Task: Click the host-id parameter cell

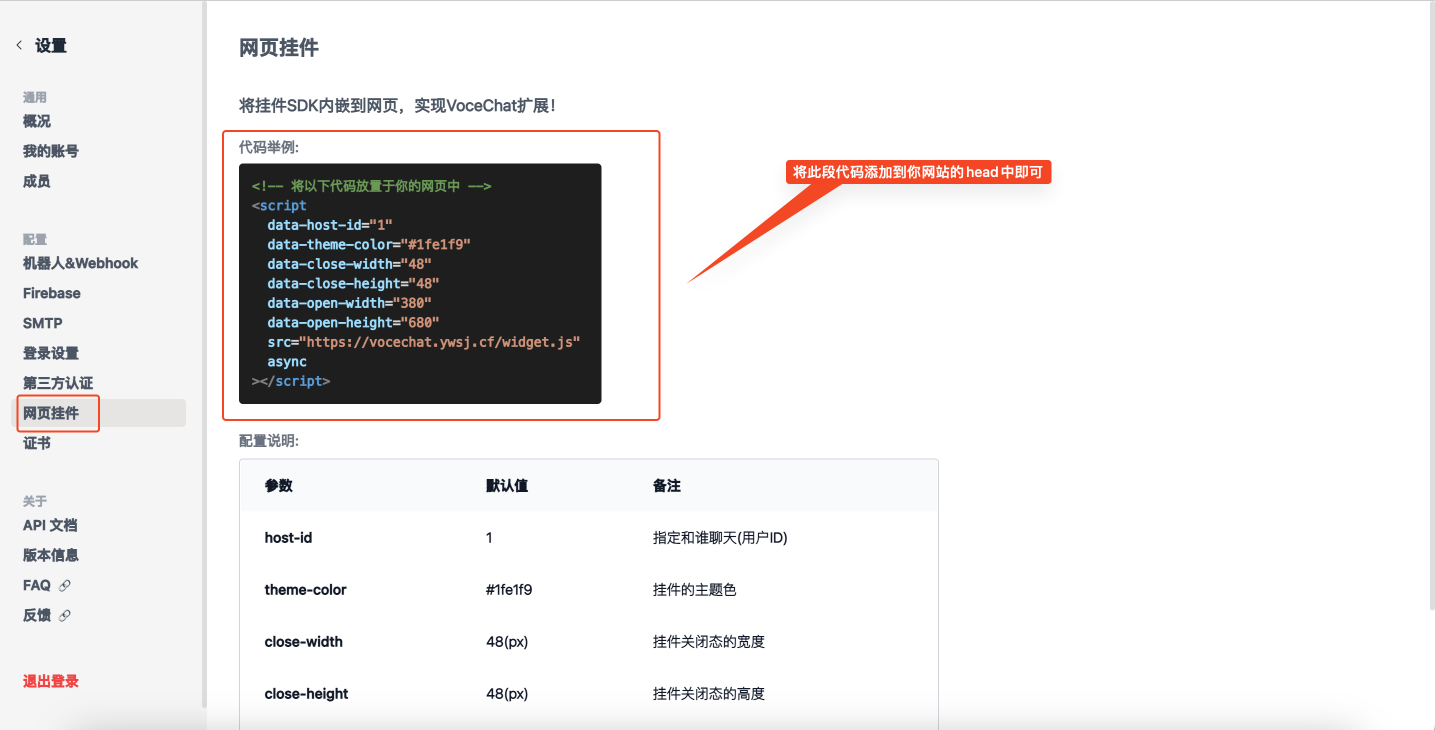Action: (x=289, y=537)
